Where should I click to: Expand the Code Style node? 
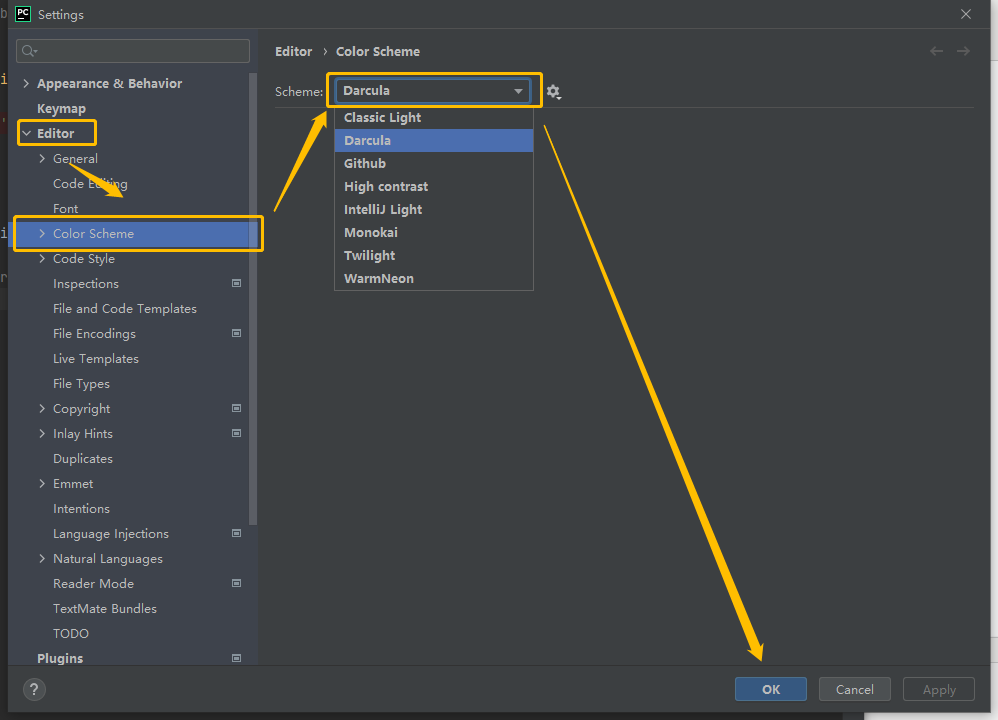pos(42,258)
